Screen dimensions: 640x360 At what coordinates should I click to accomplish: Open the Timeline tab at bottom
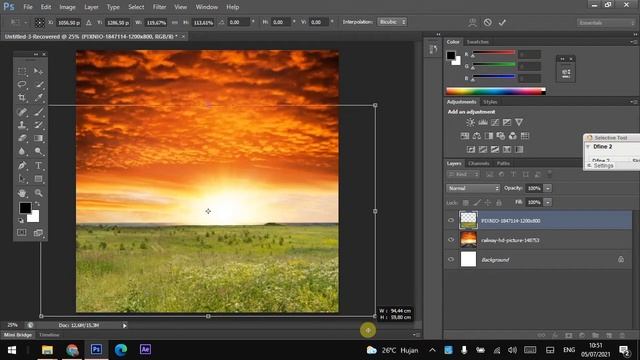pos(49,335)
